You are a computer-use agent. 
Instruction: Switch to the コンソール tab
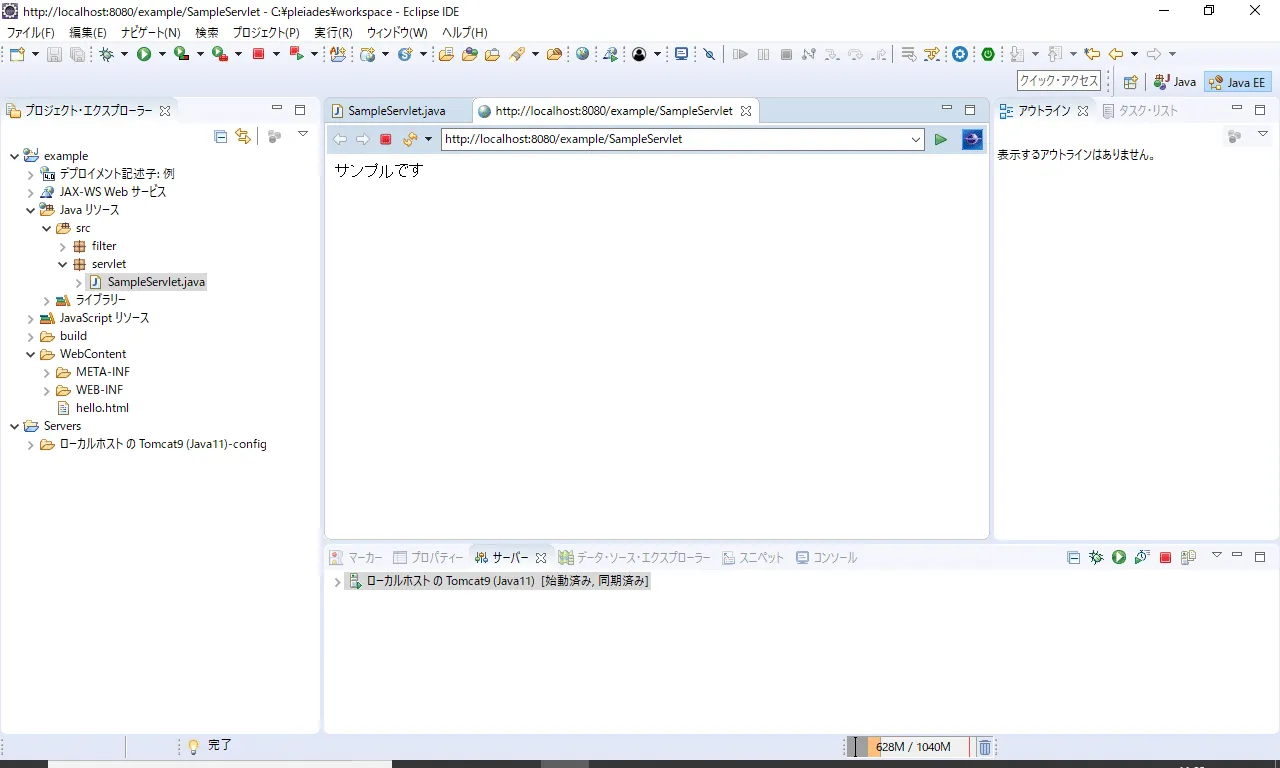click(x=827, y=558)
